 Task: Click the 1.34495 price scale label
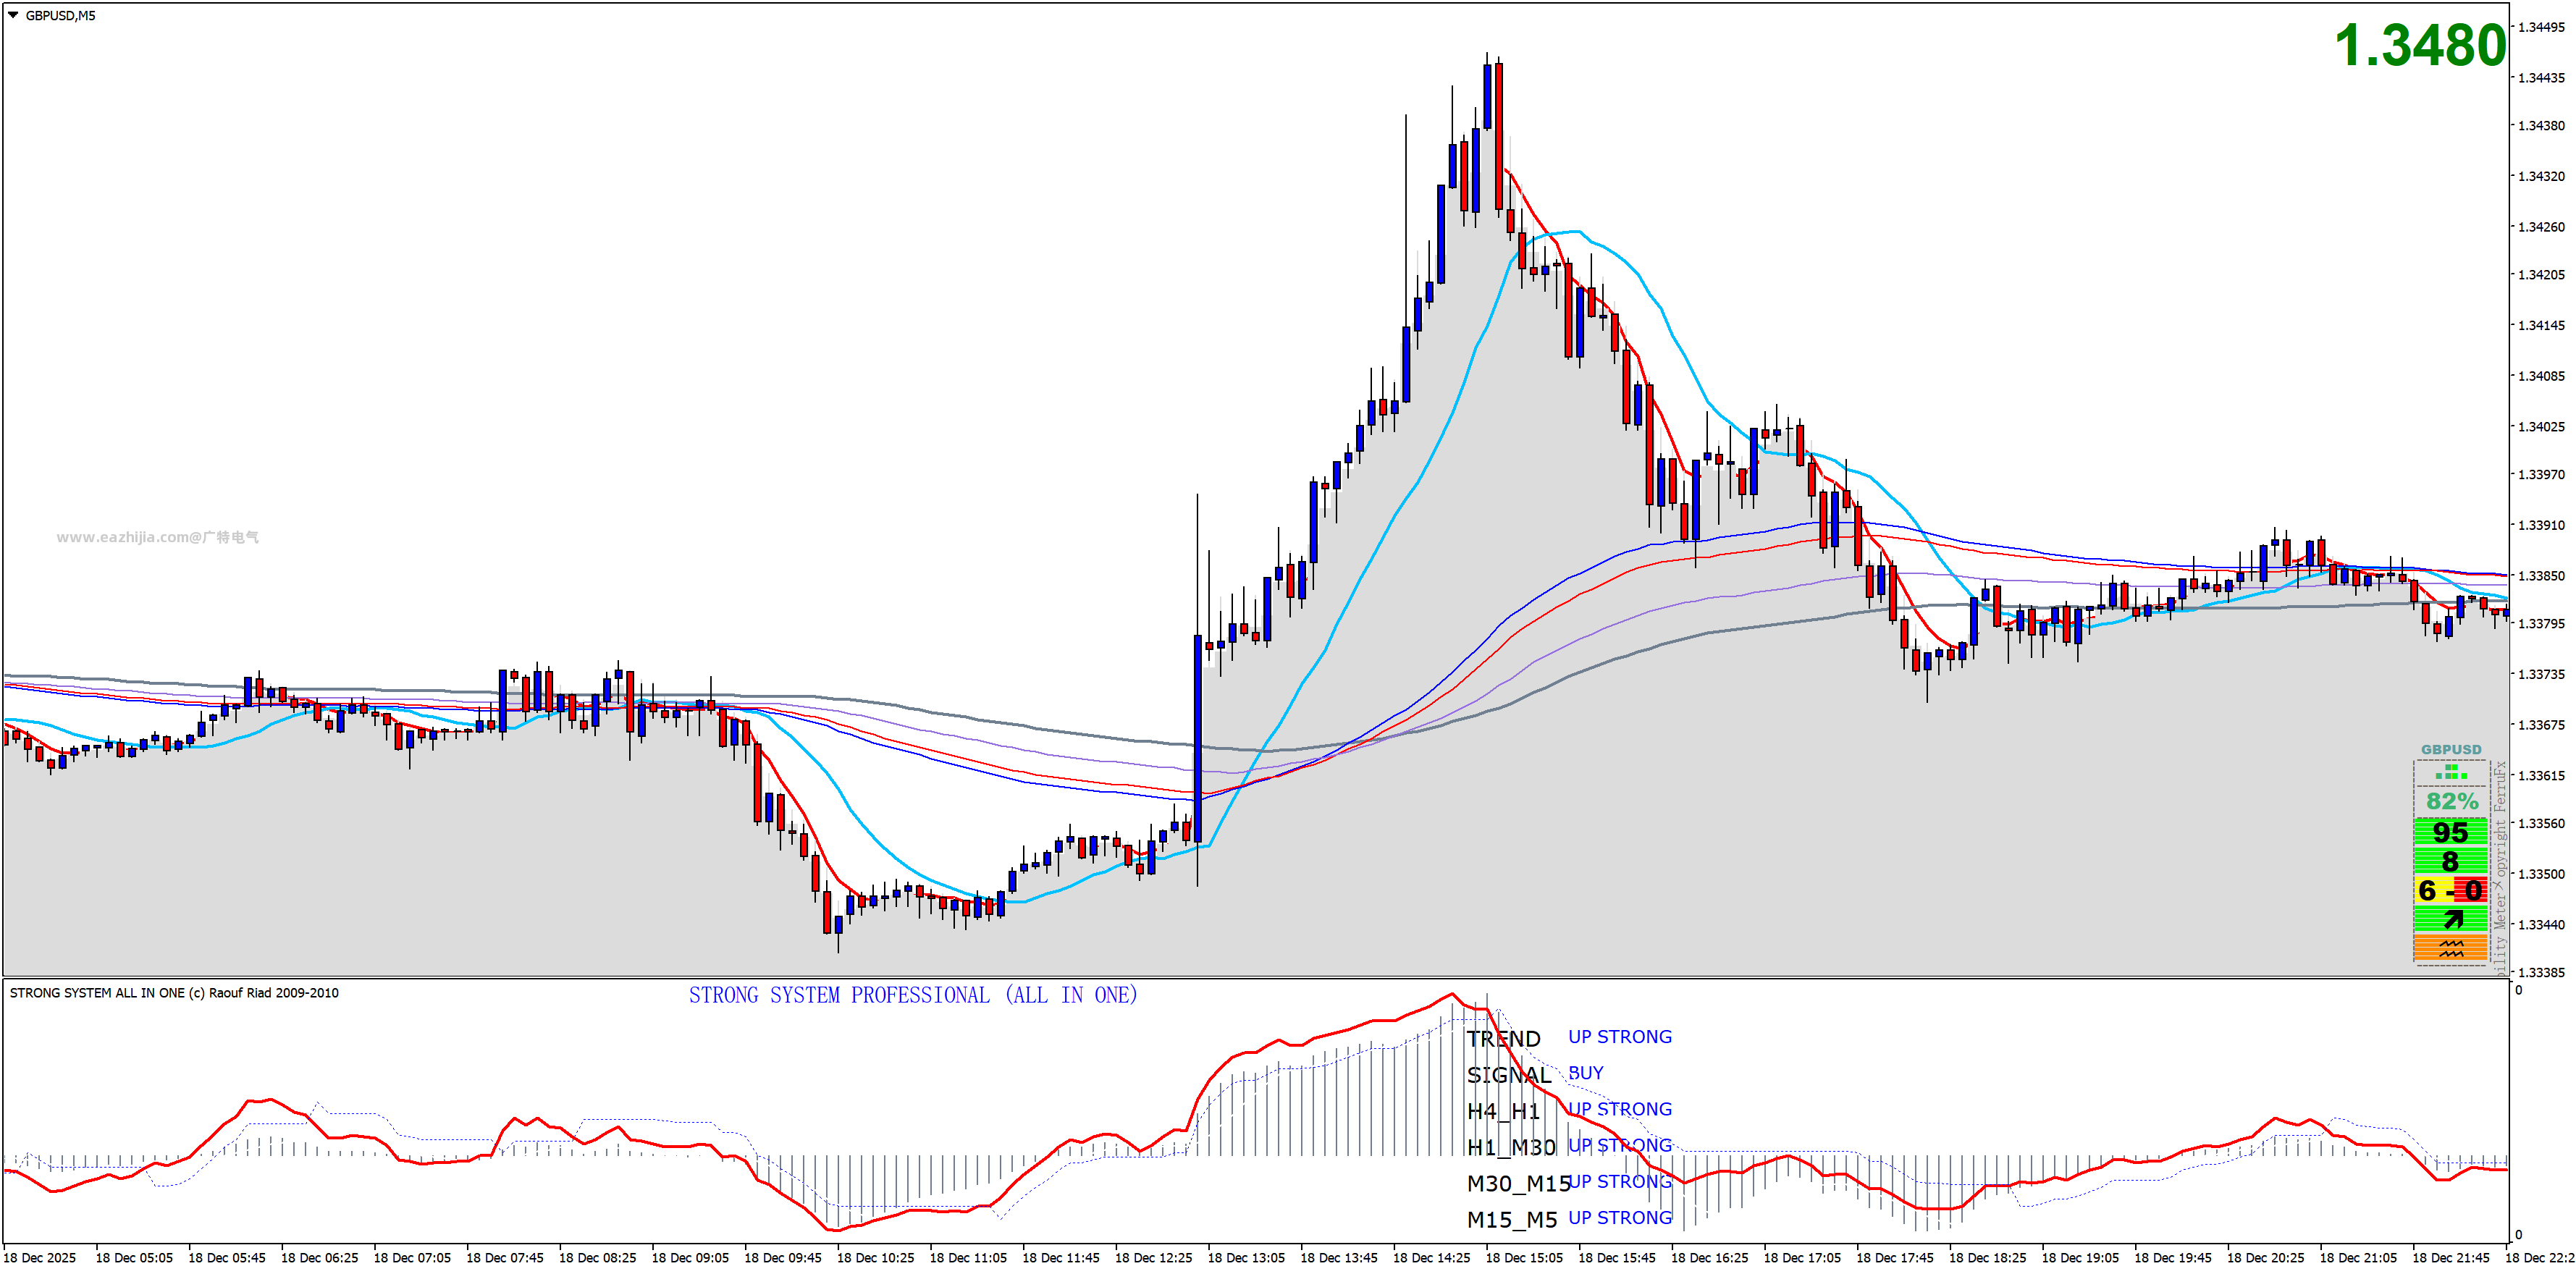coord(2541,27)
